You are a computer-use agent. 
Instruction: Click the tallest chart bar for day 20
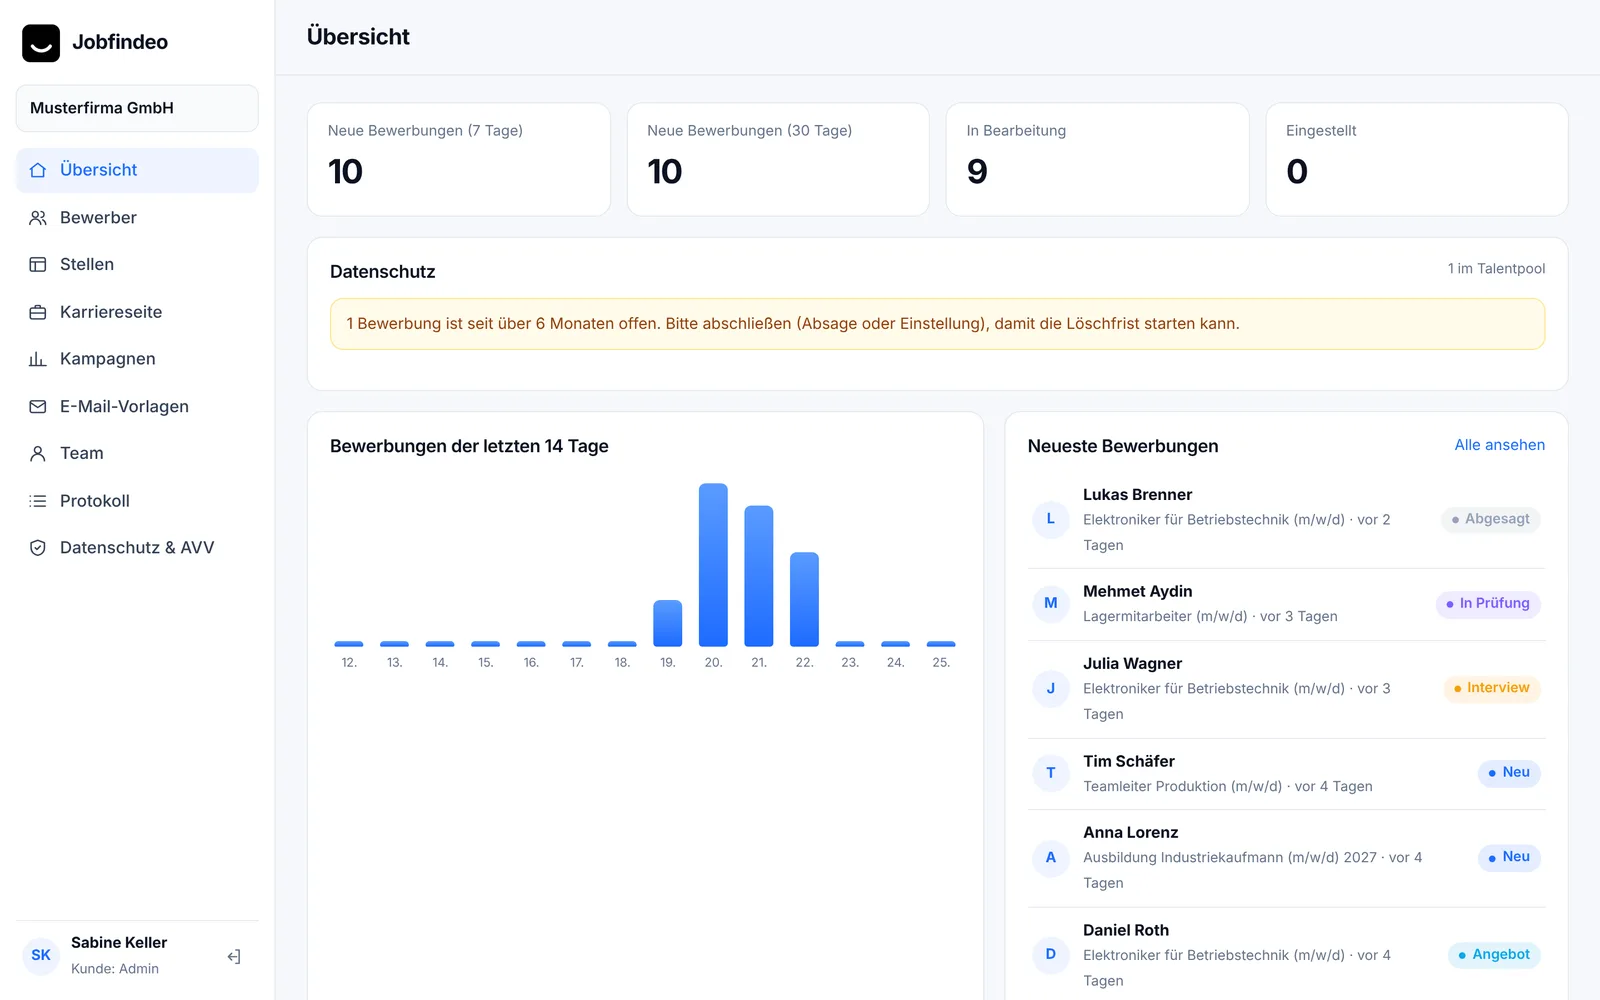(713, 565)
